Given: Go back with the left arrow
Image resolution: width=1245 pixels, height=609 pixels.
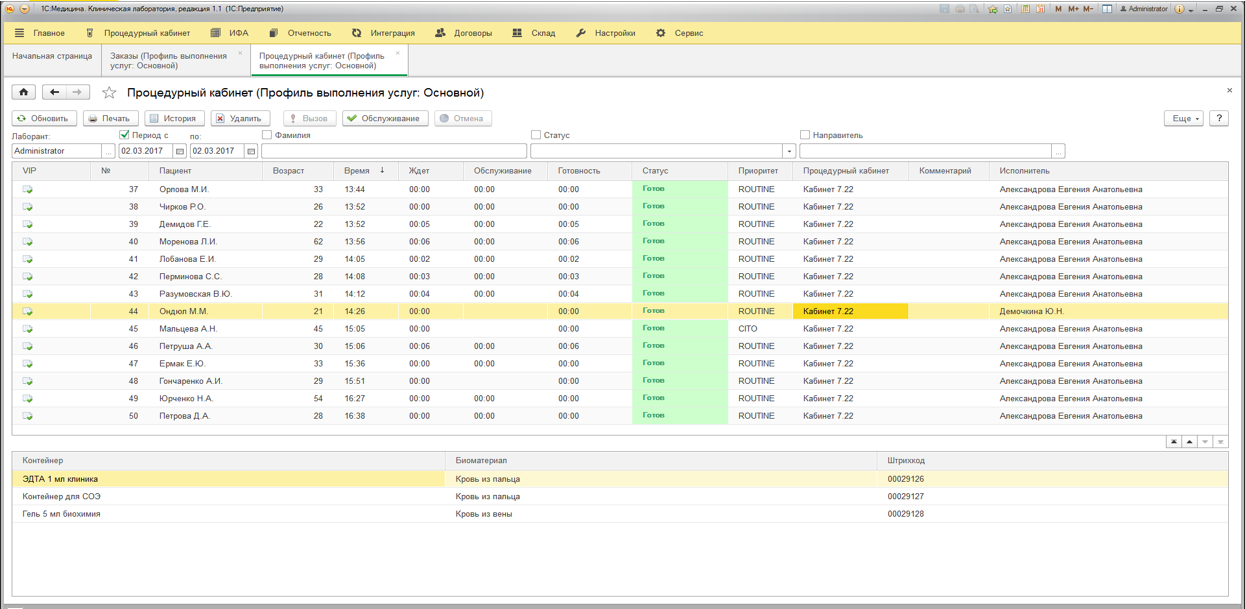Looking at the screenshot, I should 54,92.
